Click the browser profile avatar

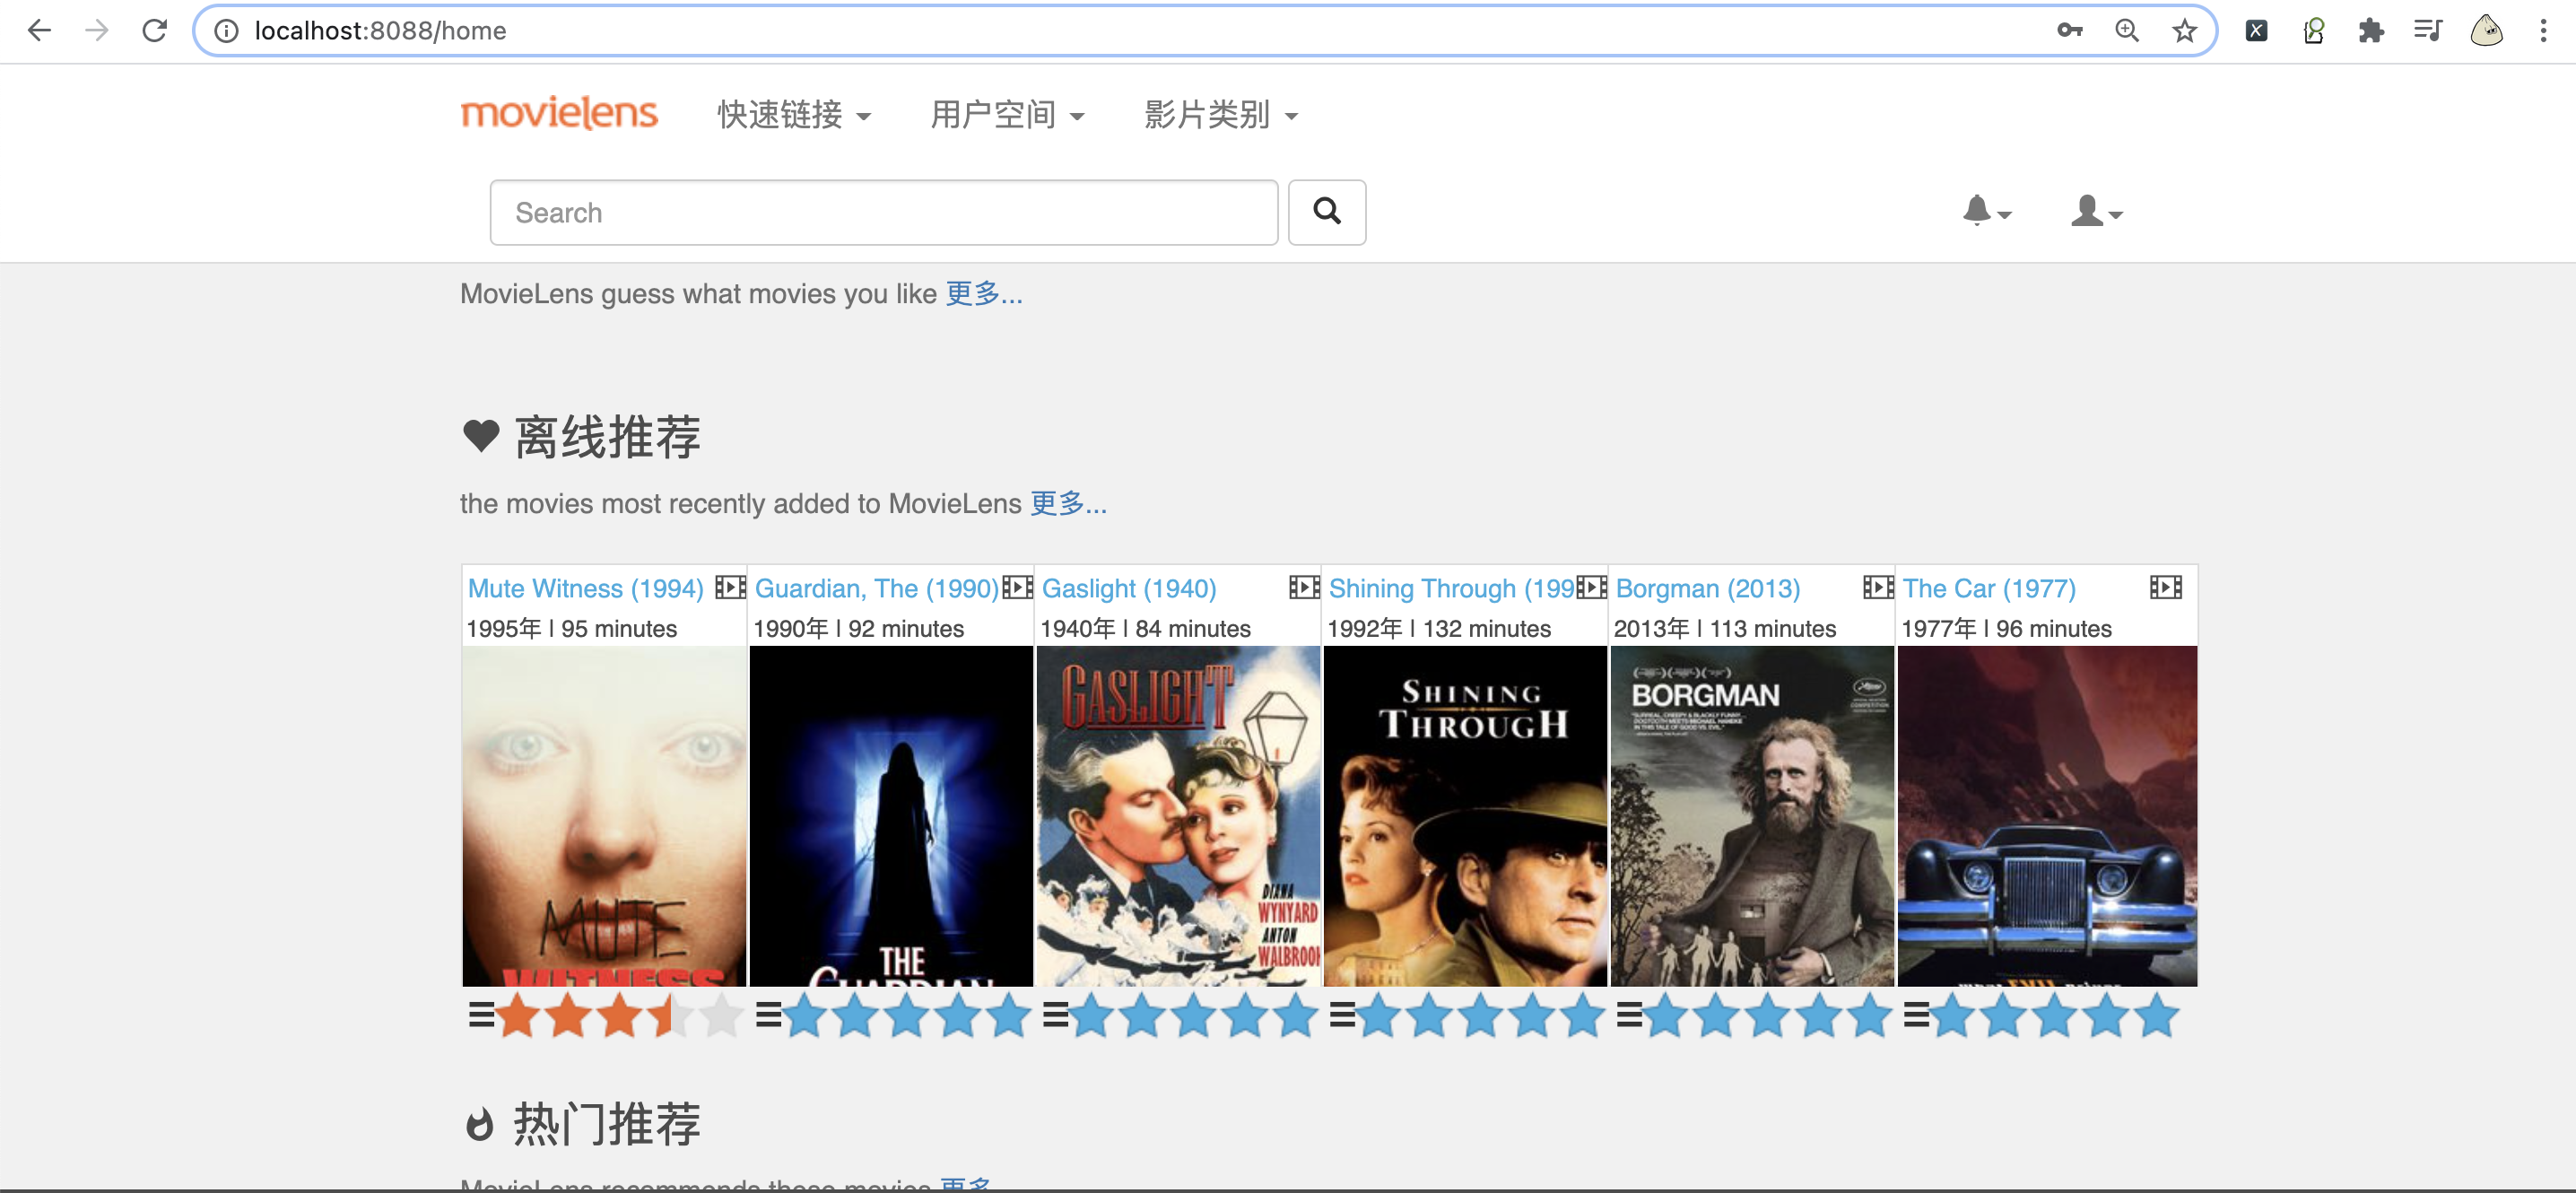2486,31
